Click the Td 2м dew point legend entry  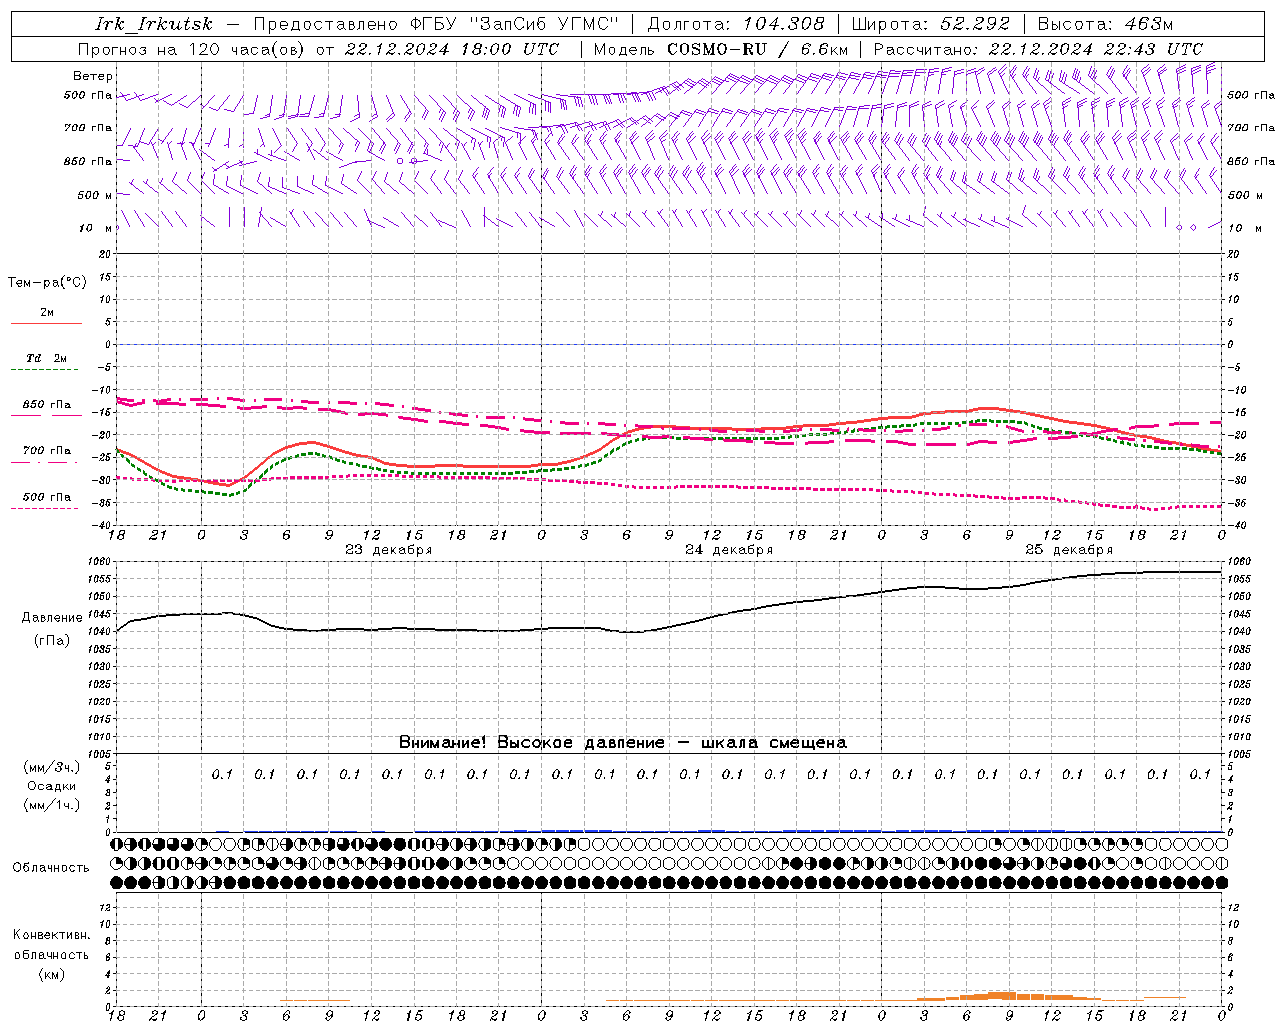pos(47,358)
